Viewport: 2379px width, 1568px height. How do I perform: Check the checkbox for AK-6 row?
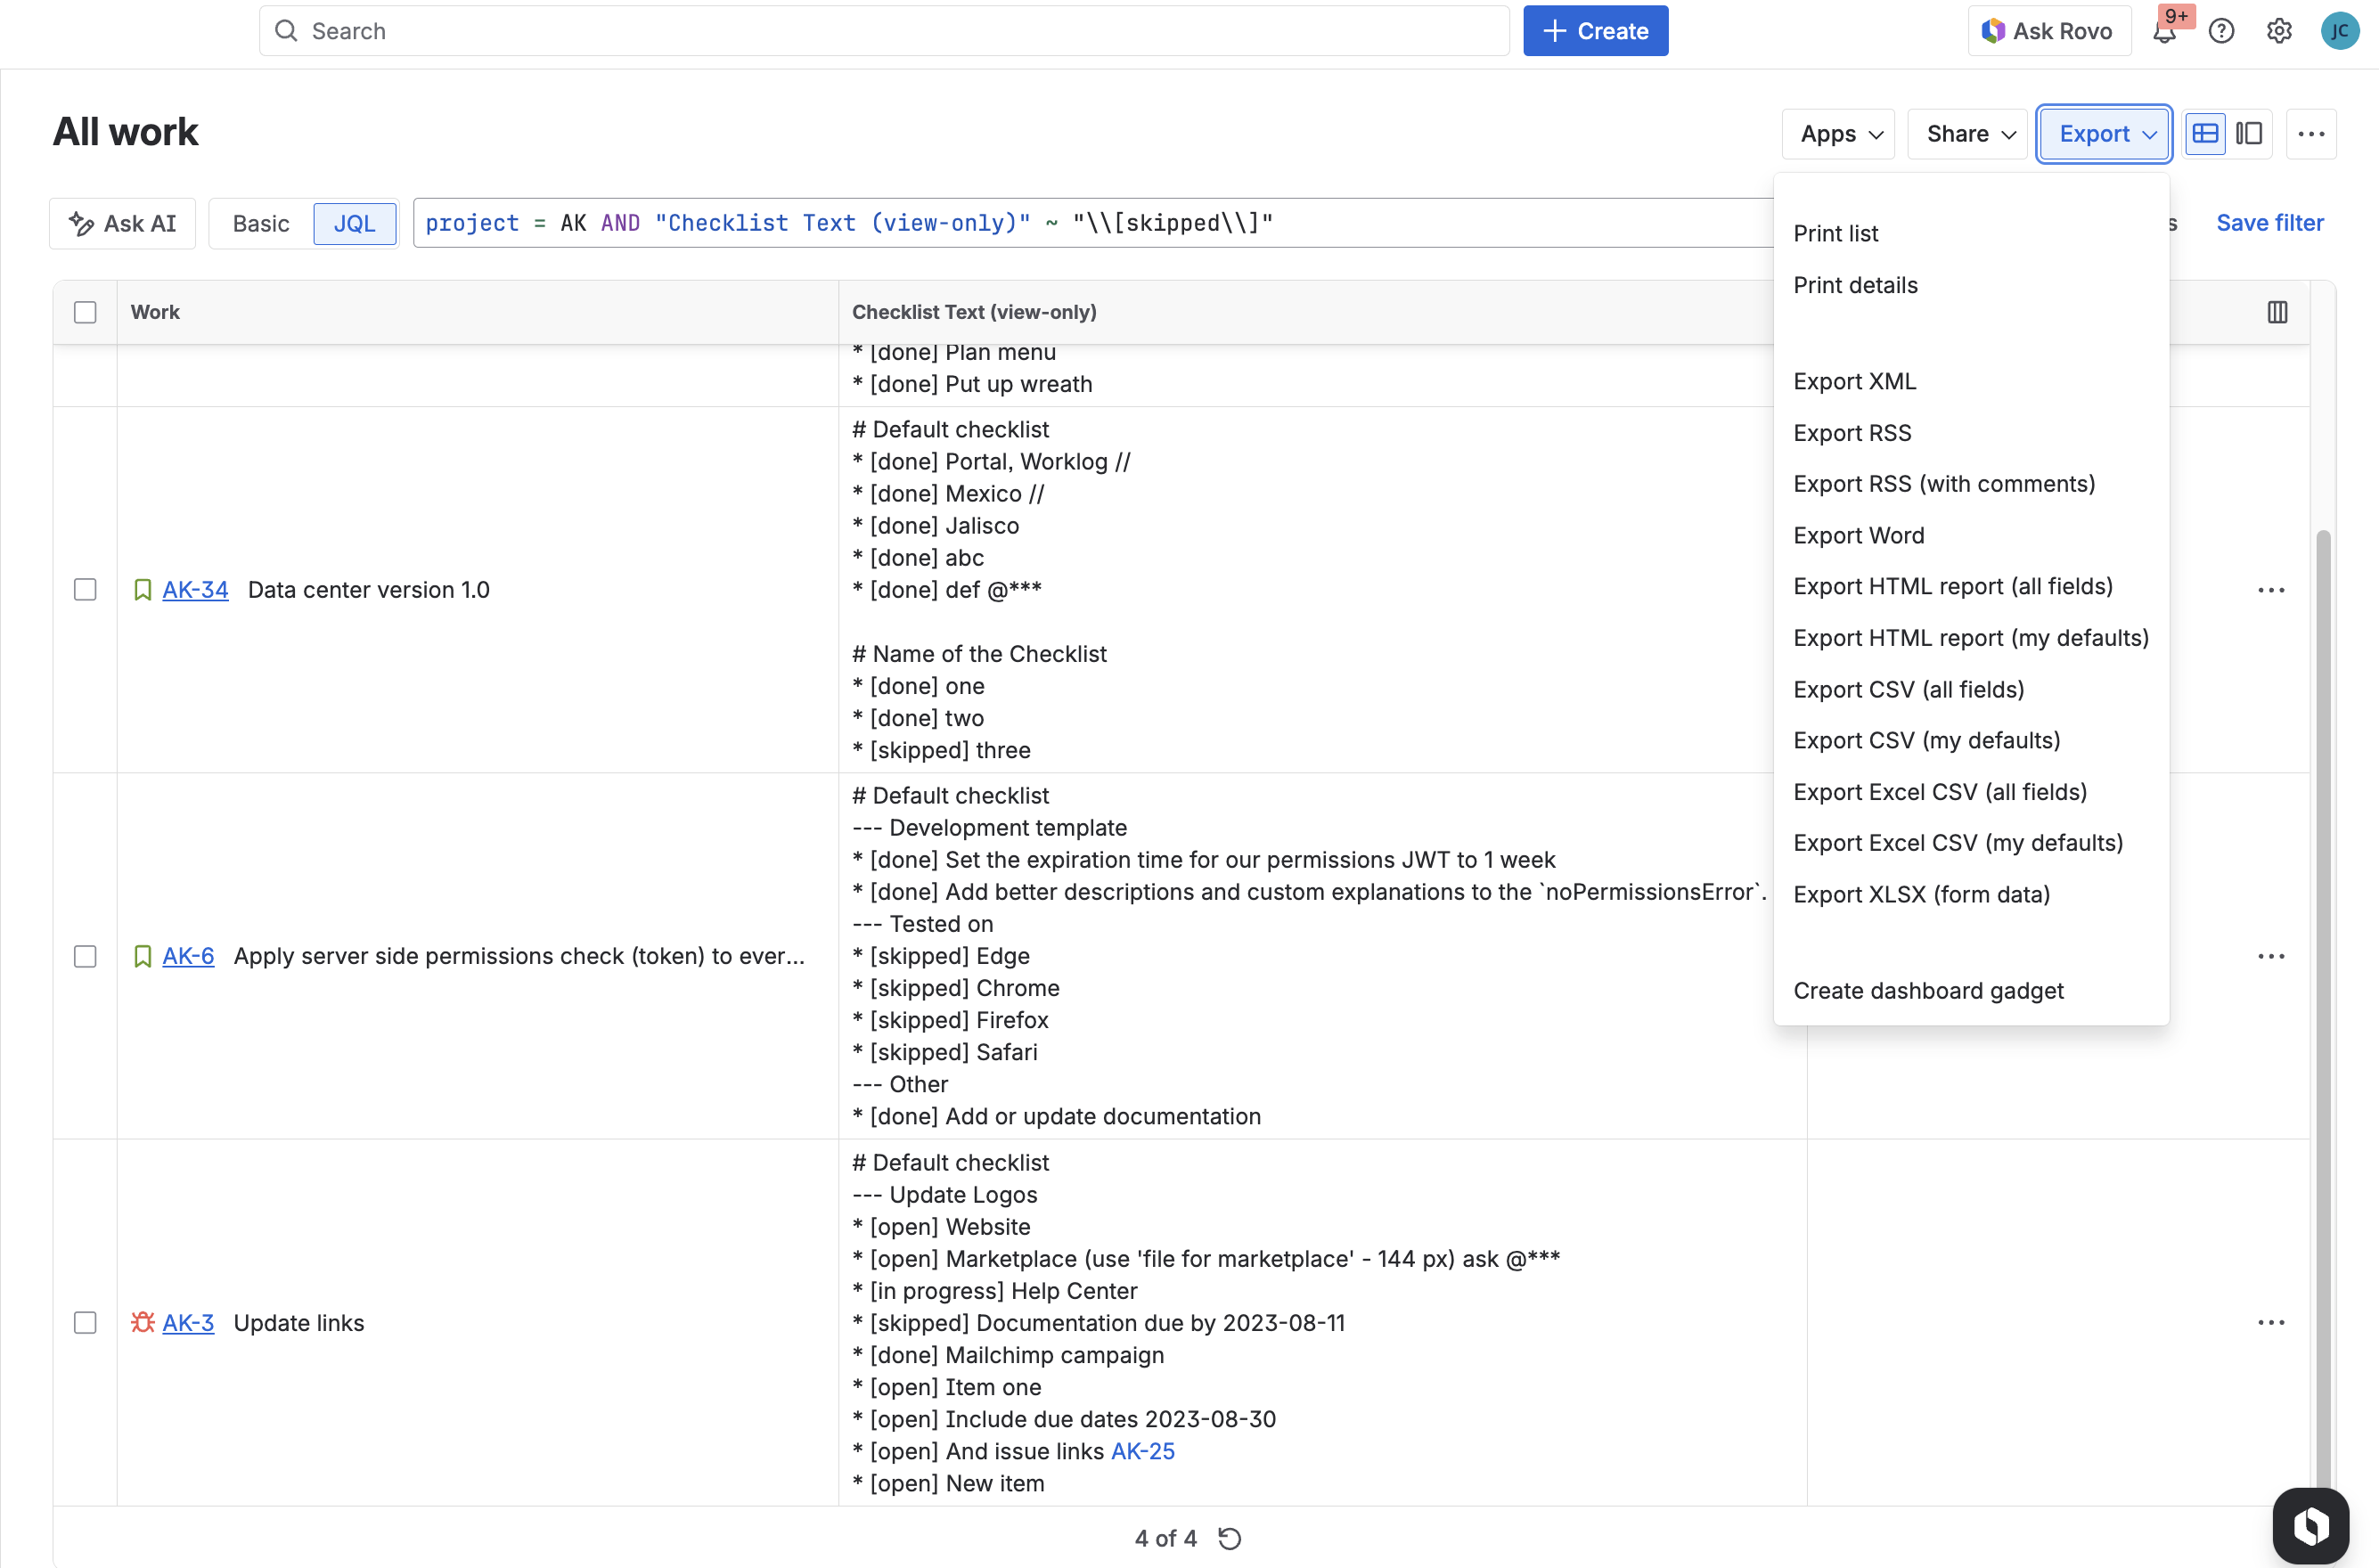coord(85,956)
